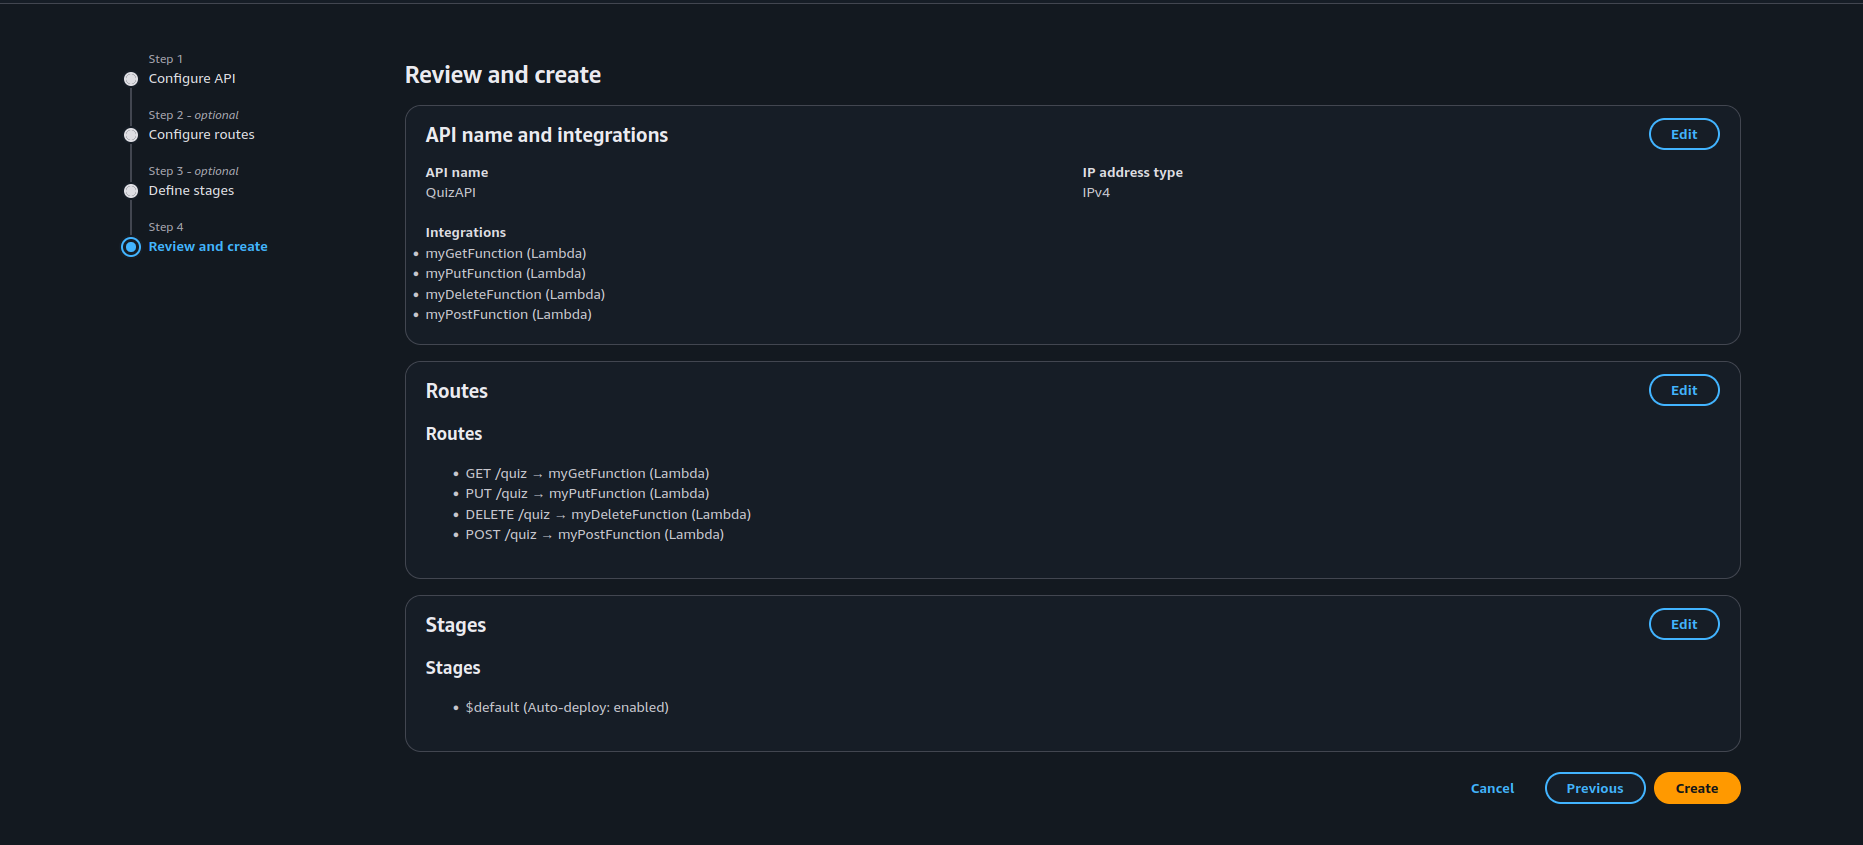Select the DELETE /quiz route entry
The height and width of the screenshot is (845, 1863).
(x=608, y=515)
